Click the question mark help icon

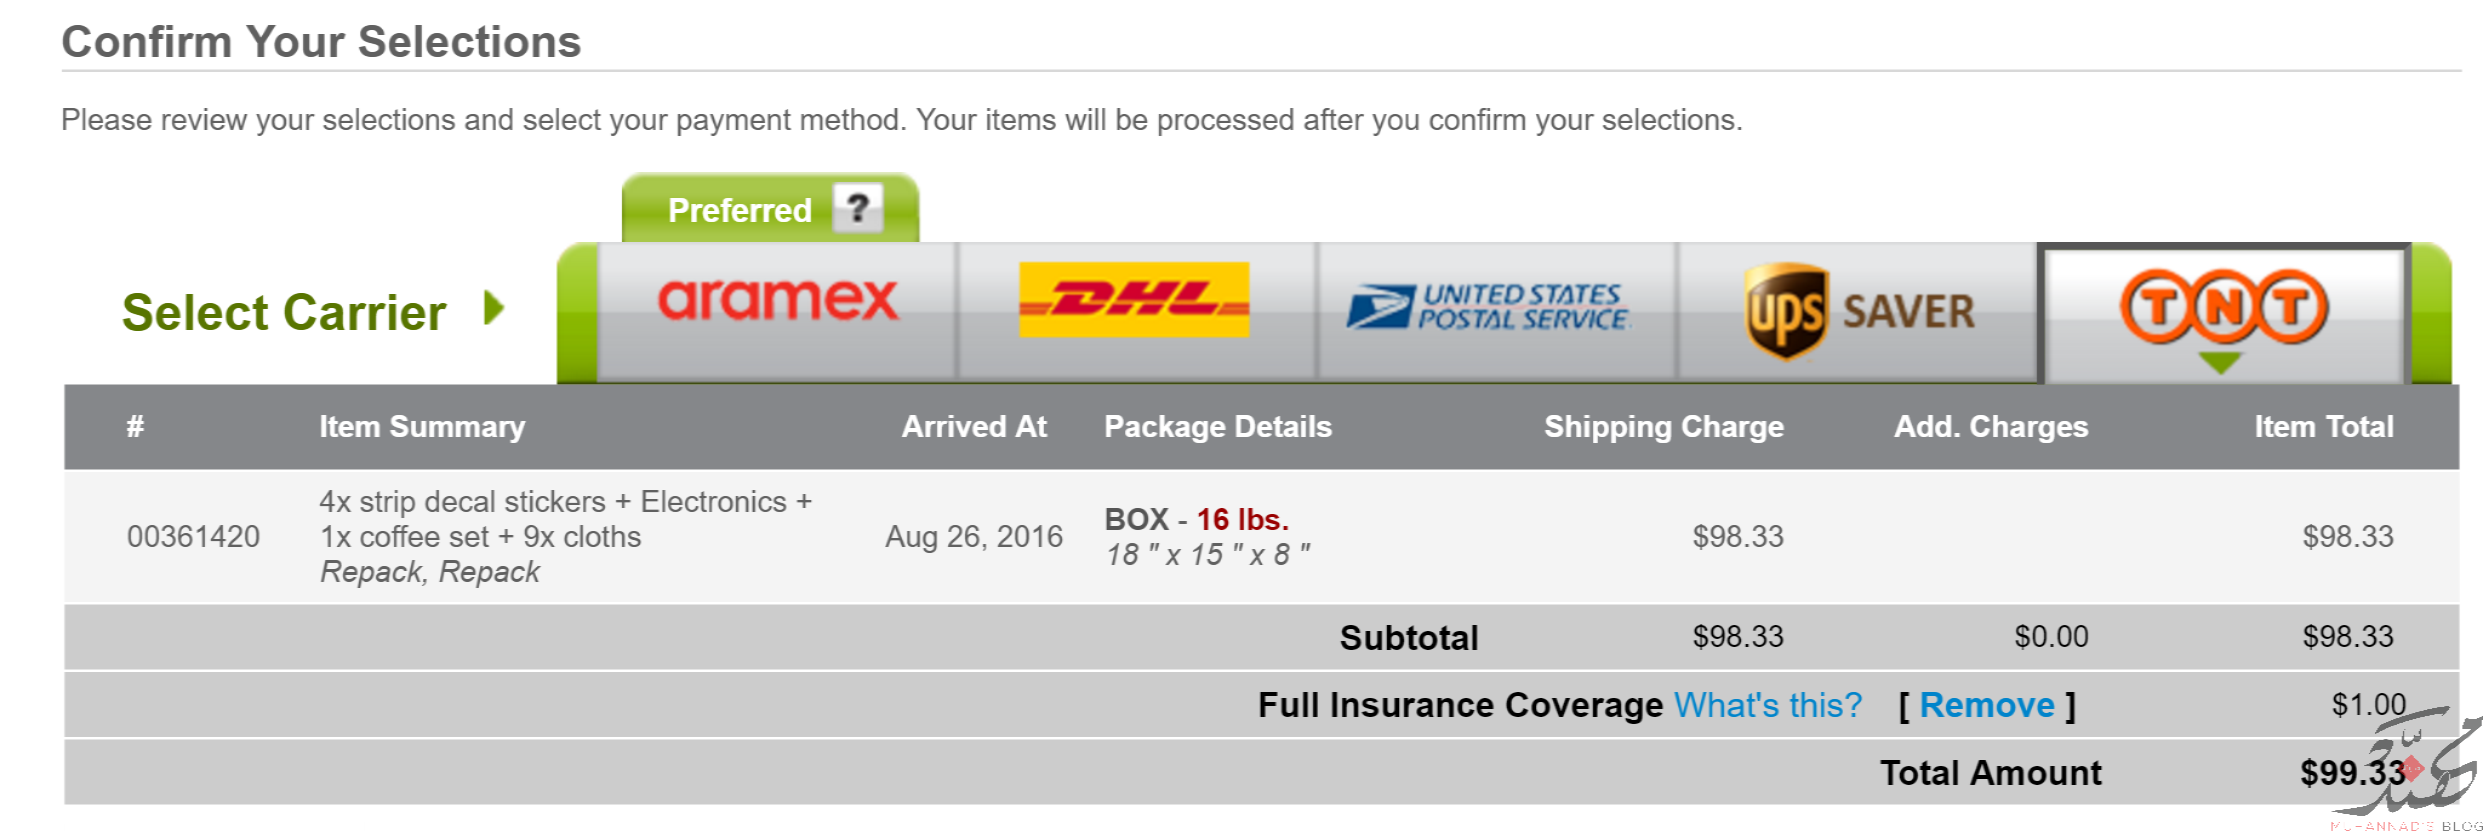click(858, 209)
